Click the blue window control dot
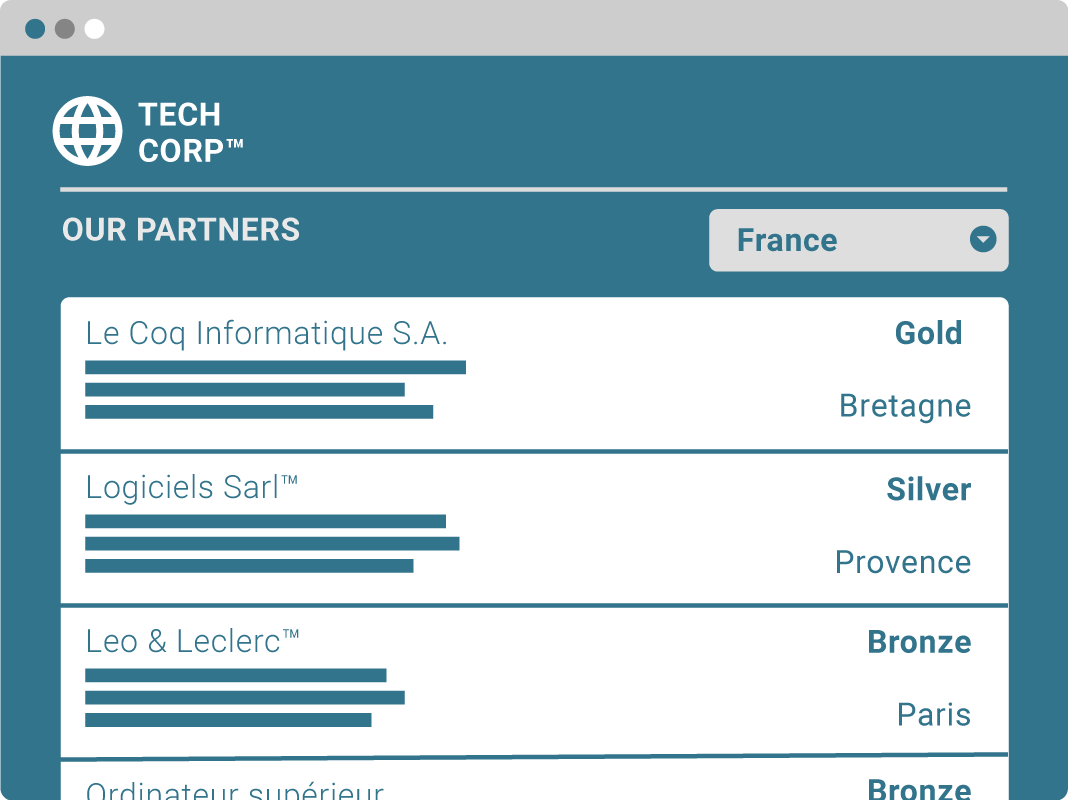1068x800 pixels. (35, 29)
